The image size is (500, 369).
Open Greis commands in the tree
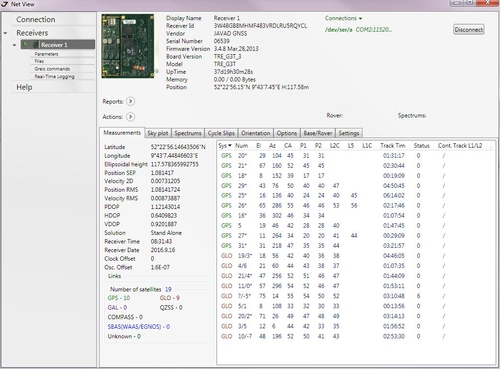coord(52,69)
